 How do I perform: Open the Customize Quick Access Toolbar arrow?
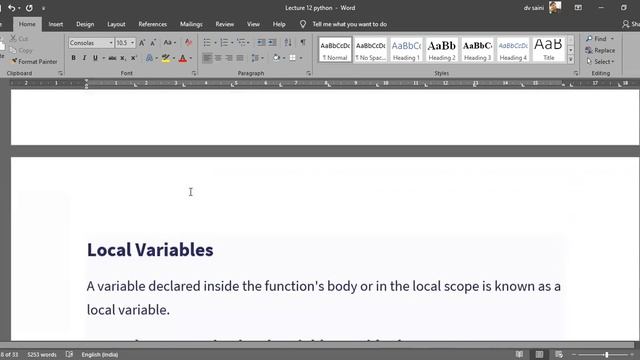point(43,8)
